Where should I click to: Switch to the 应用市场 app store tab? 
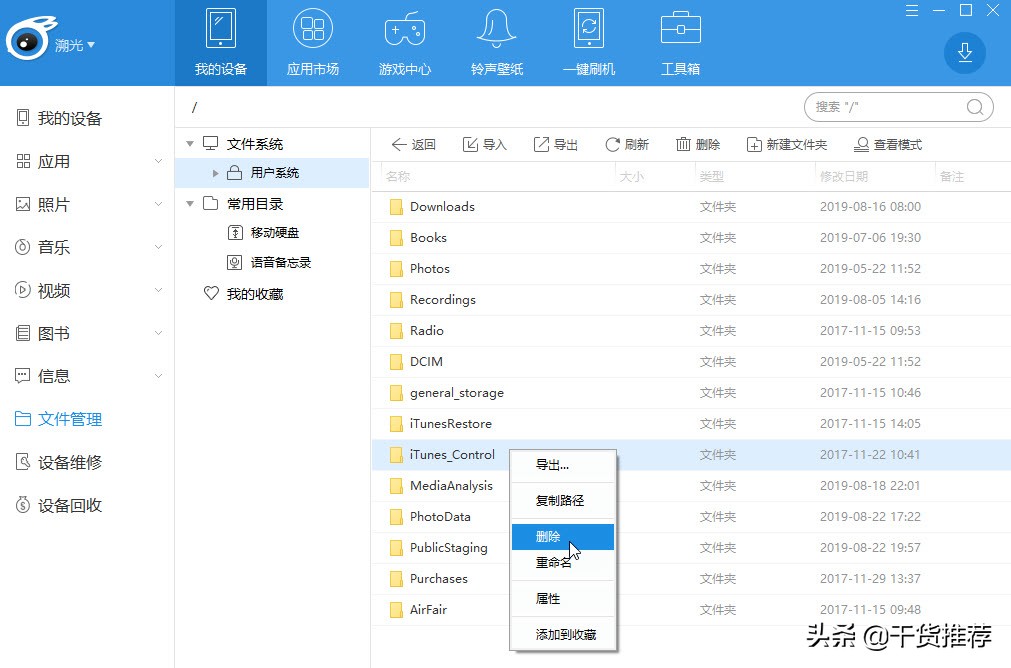[312, 40]
